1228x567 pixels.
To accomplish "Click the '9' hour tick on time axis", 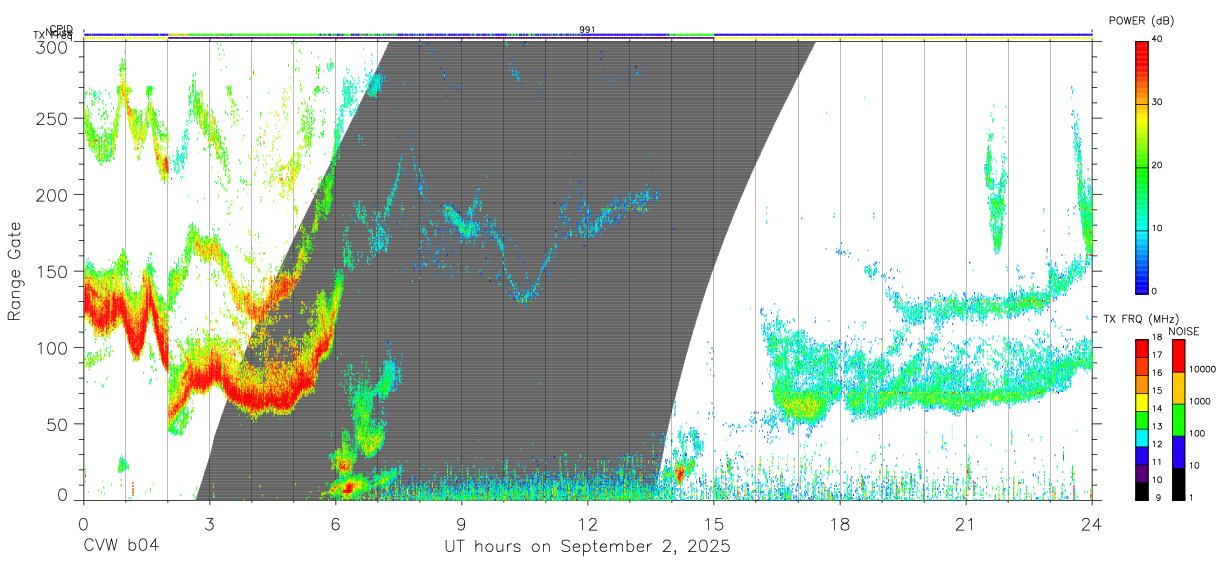I will pyautogui.click(x=461, y=523).
